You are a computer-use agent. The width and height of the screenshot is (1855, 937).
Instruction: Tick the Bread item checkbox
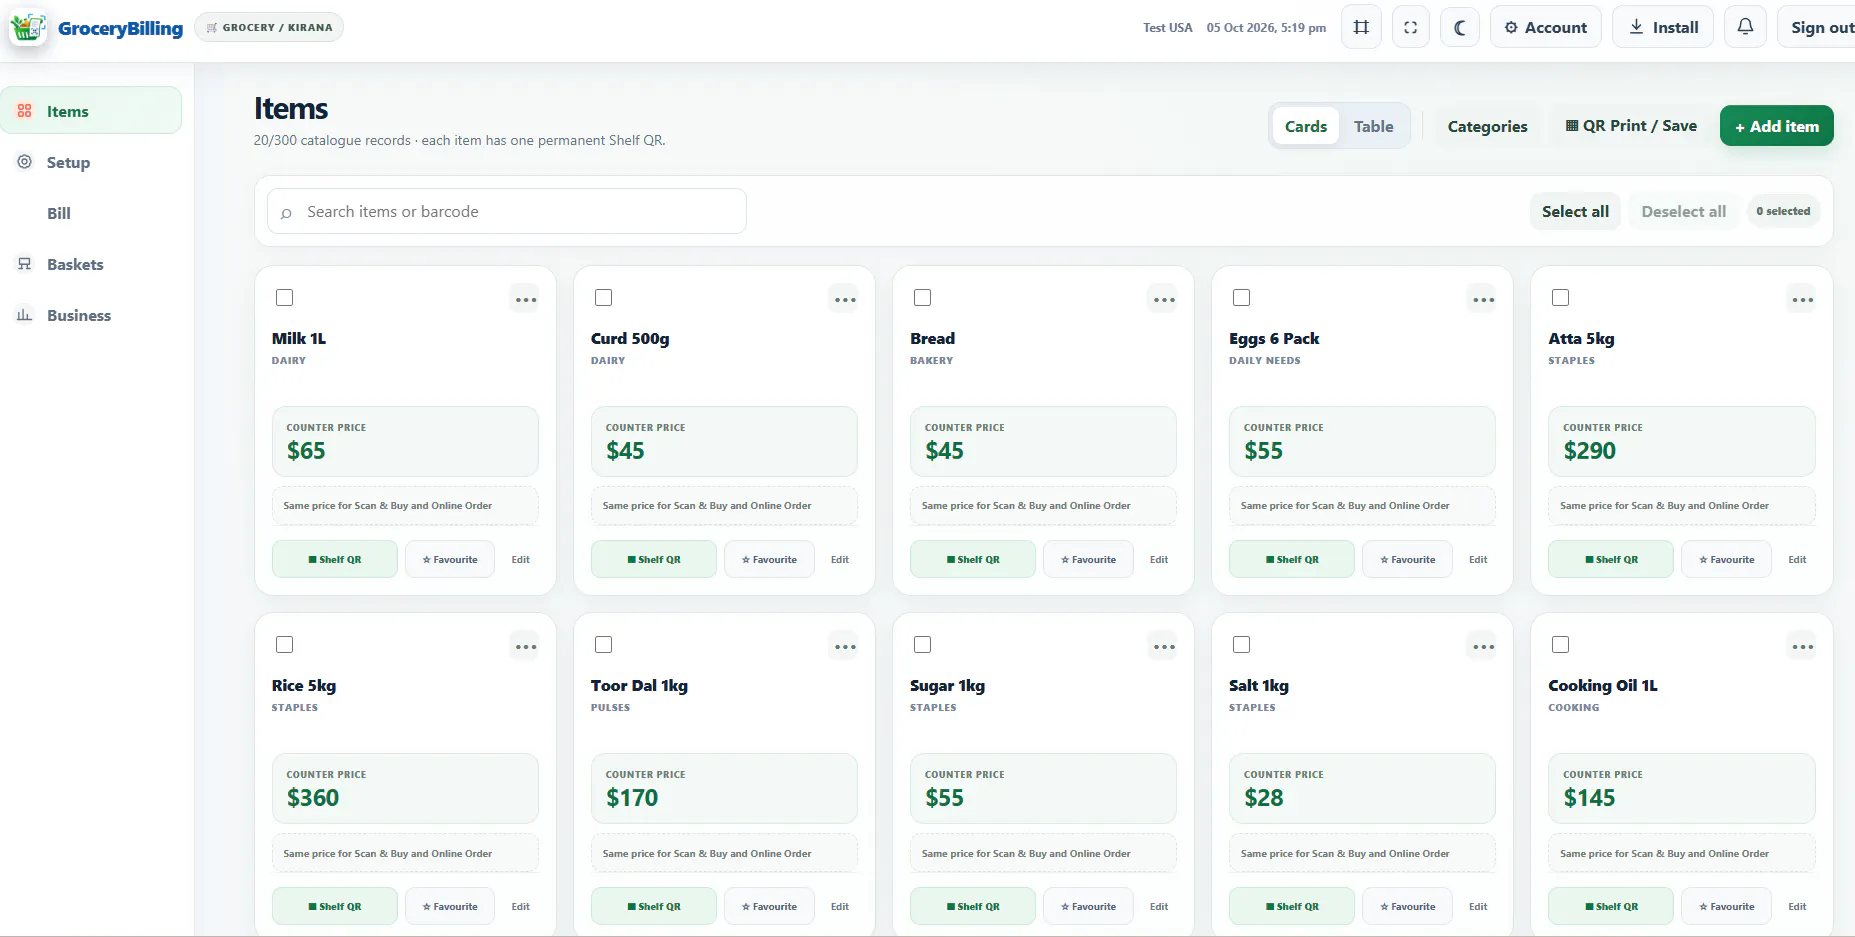click(923, 297)
